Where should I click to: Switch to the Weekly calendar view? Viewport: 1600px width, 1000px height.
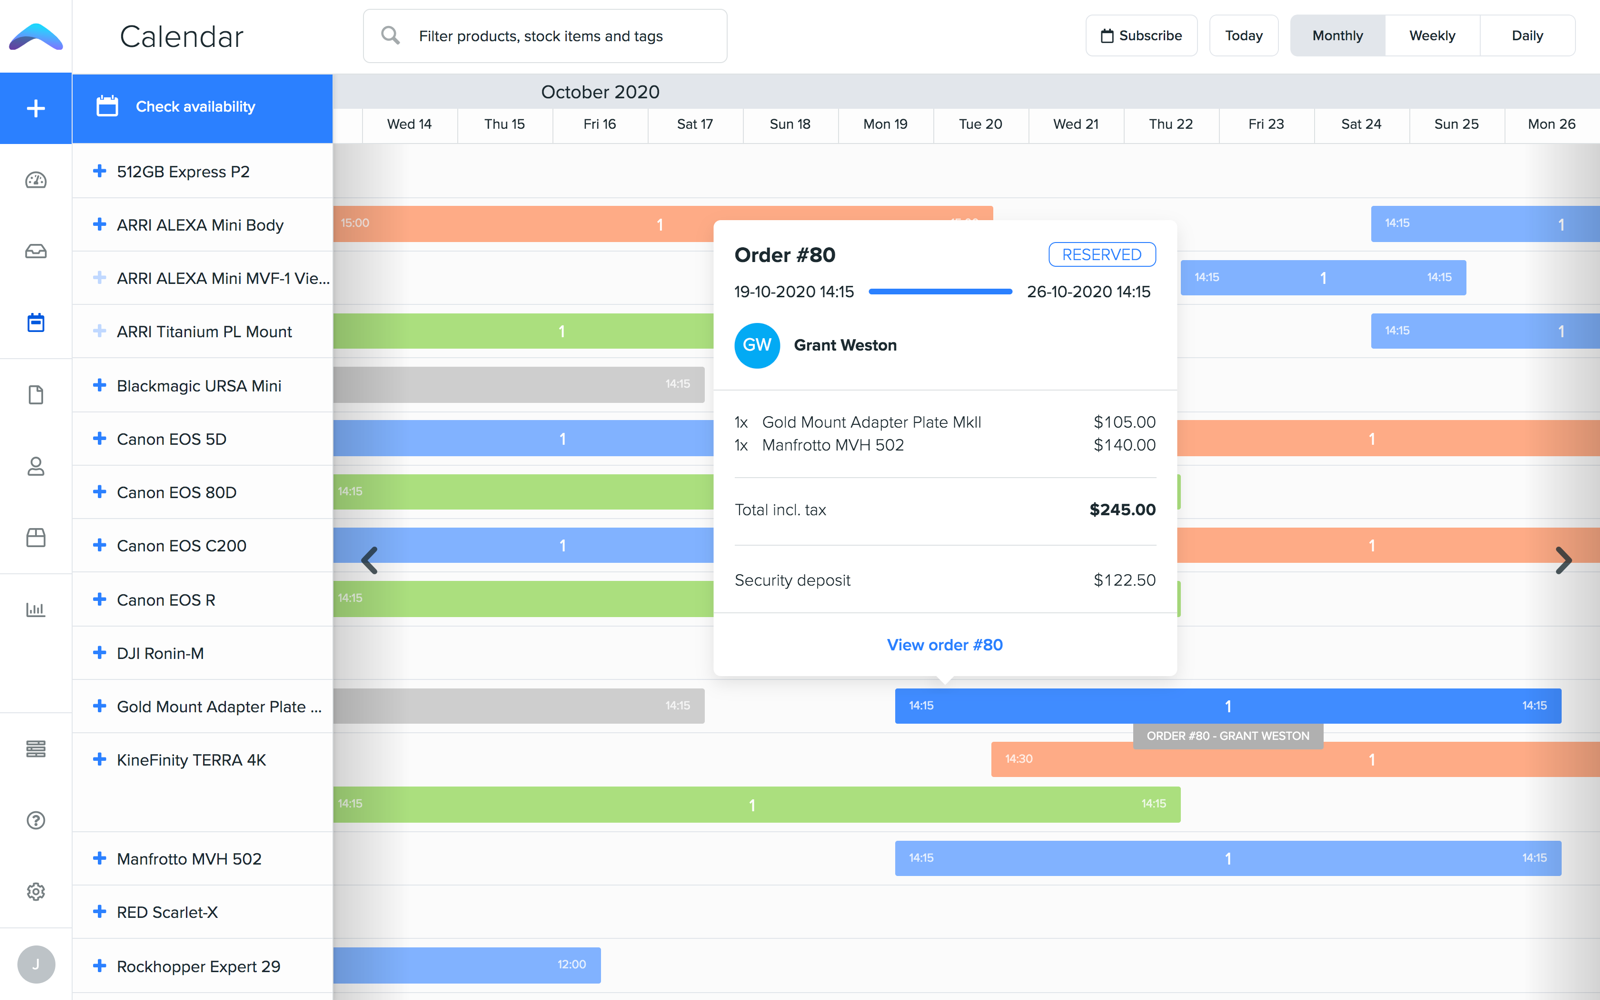1431,35
